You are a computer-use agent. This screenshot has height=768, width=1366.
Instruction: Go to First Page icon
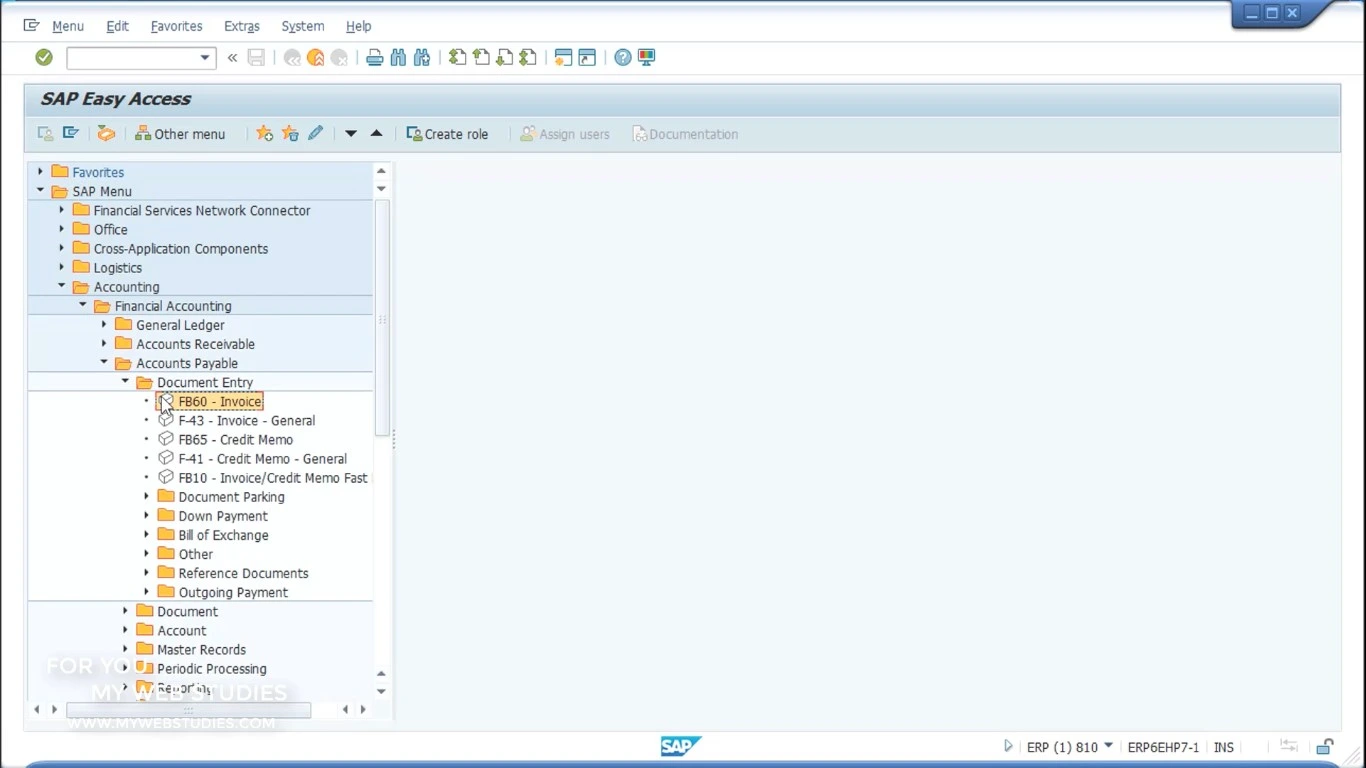tap(457, 58)
